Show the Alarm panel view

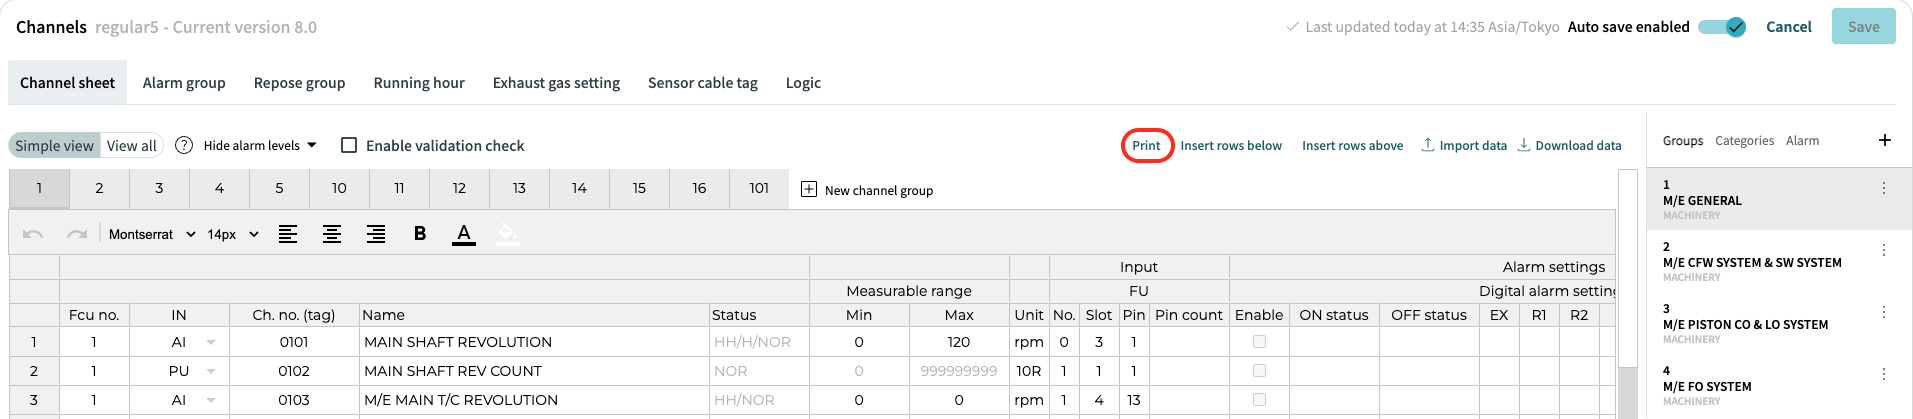pos(1802,141)
